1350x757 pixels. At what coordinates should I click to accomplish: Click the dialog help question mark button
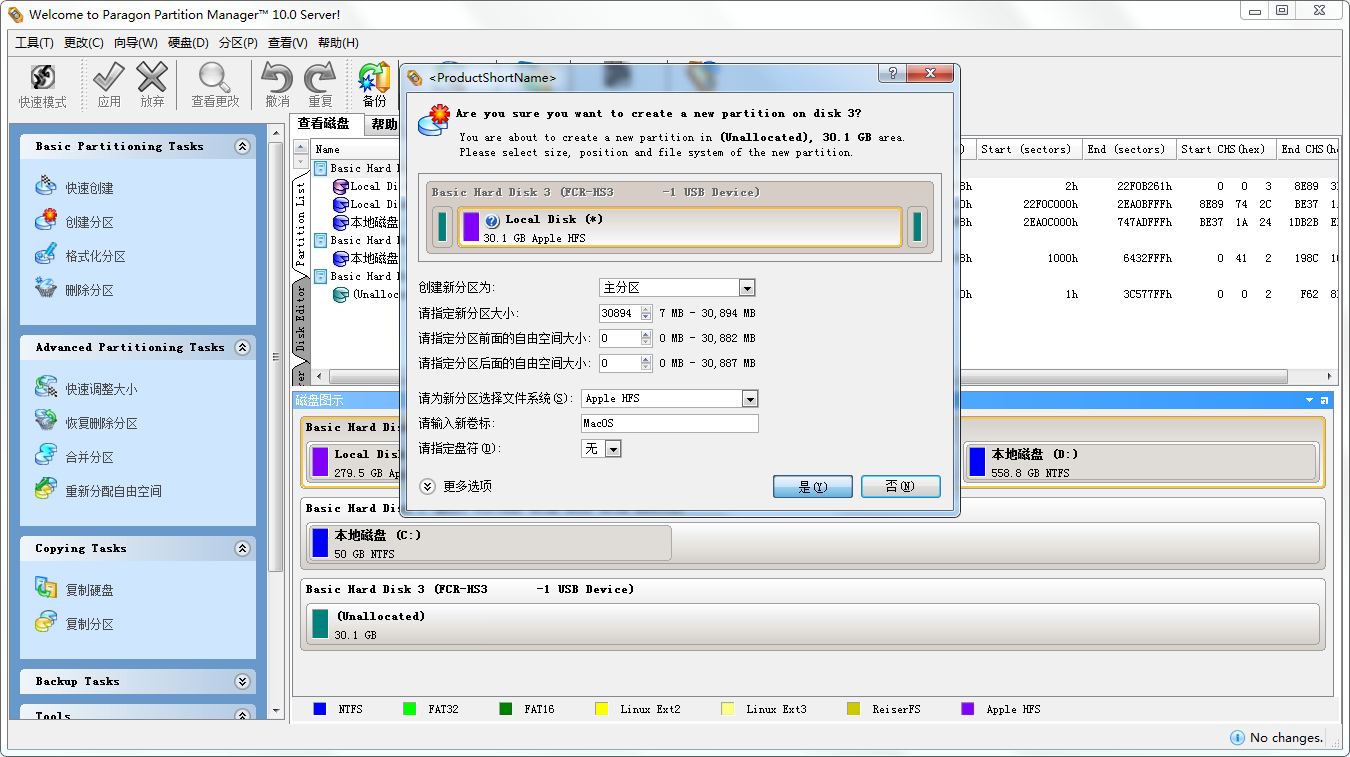[892, 74]
